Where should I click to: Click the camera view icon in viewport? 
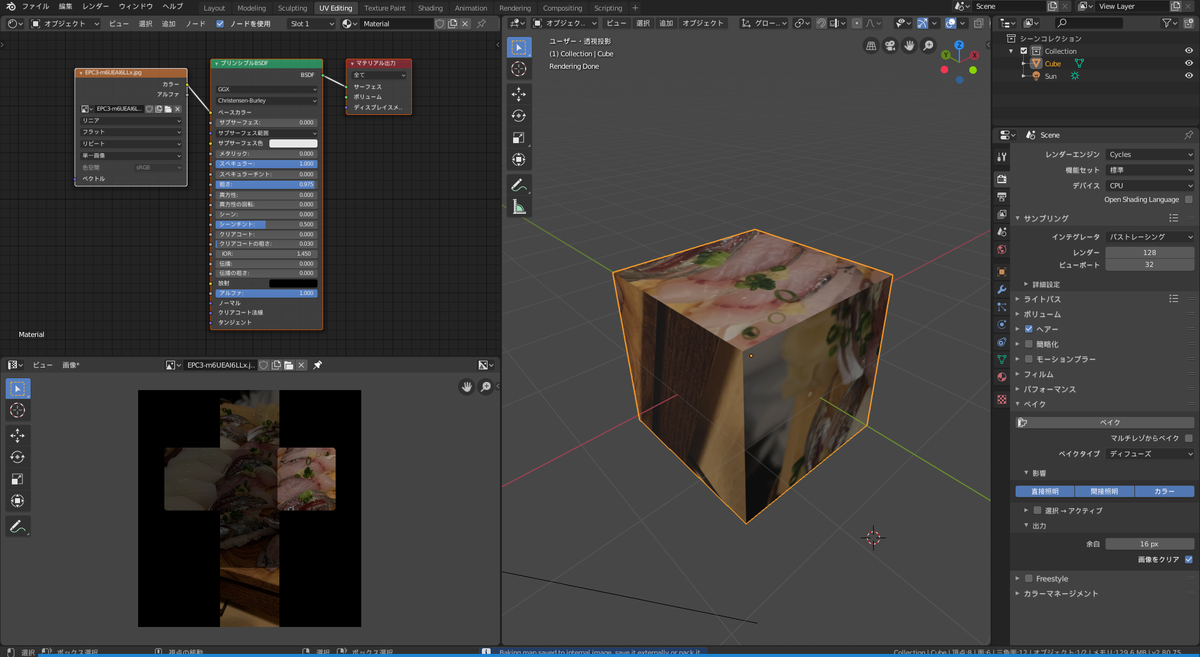[890, 46]
